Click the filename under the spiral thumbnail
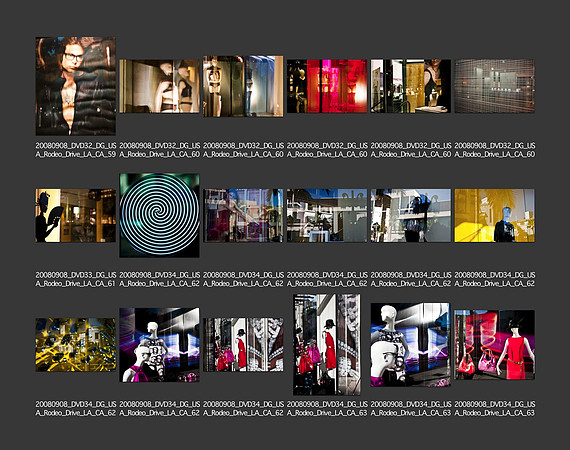 160,279
